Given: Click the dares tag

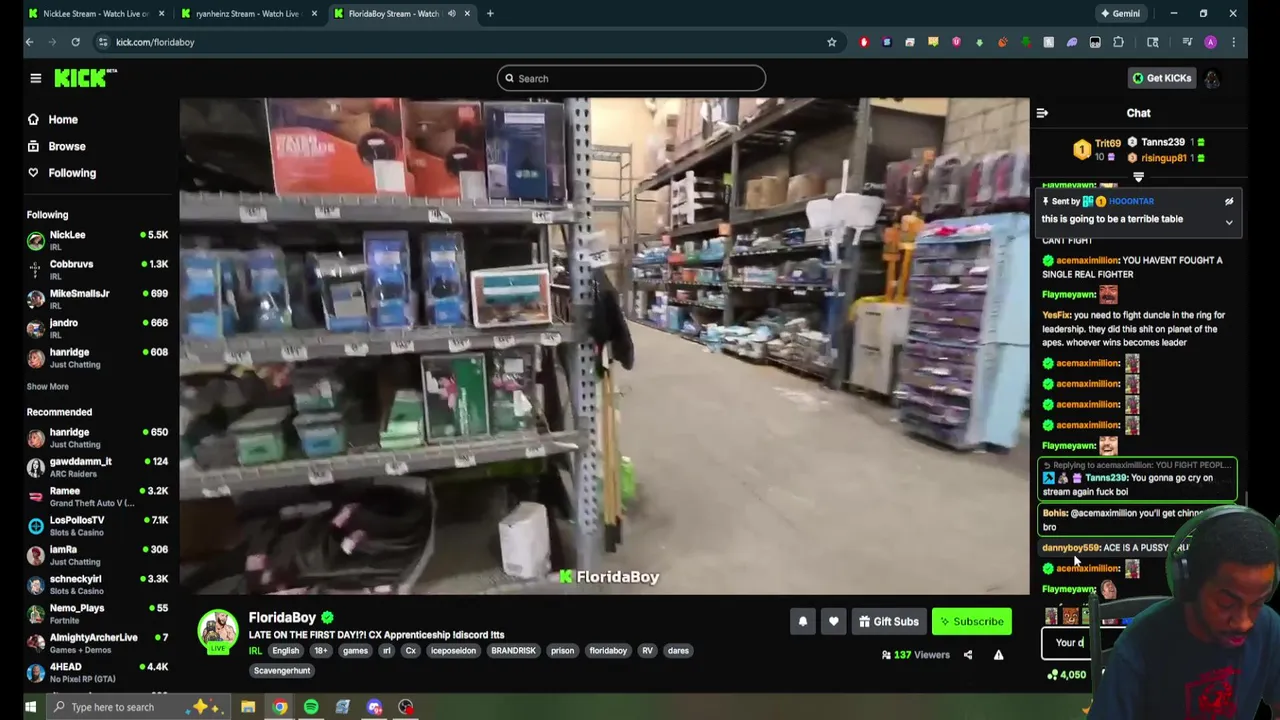Looking at the screenshot, I should point(678,651).
